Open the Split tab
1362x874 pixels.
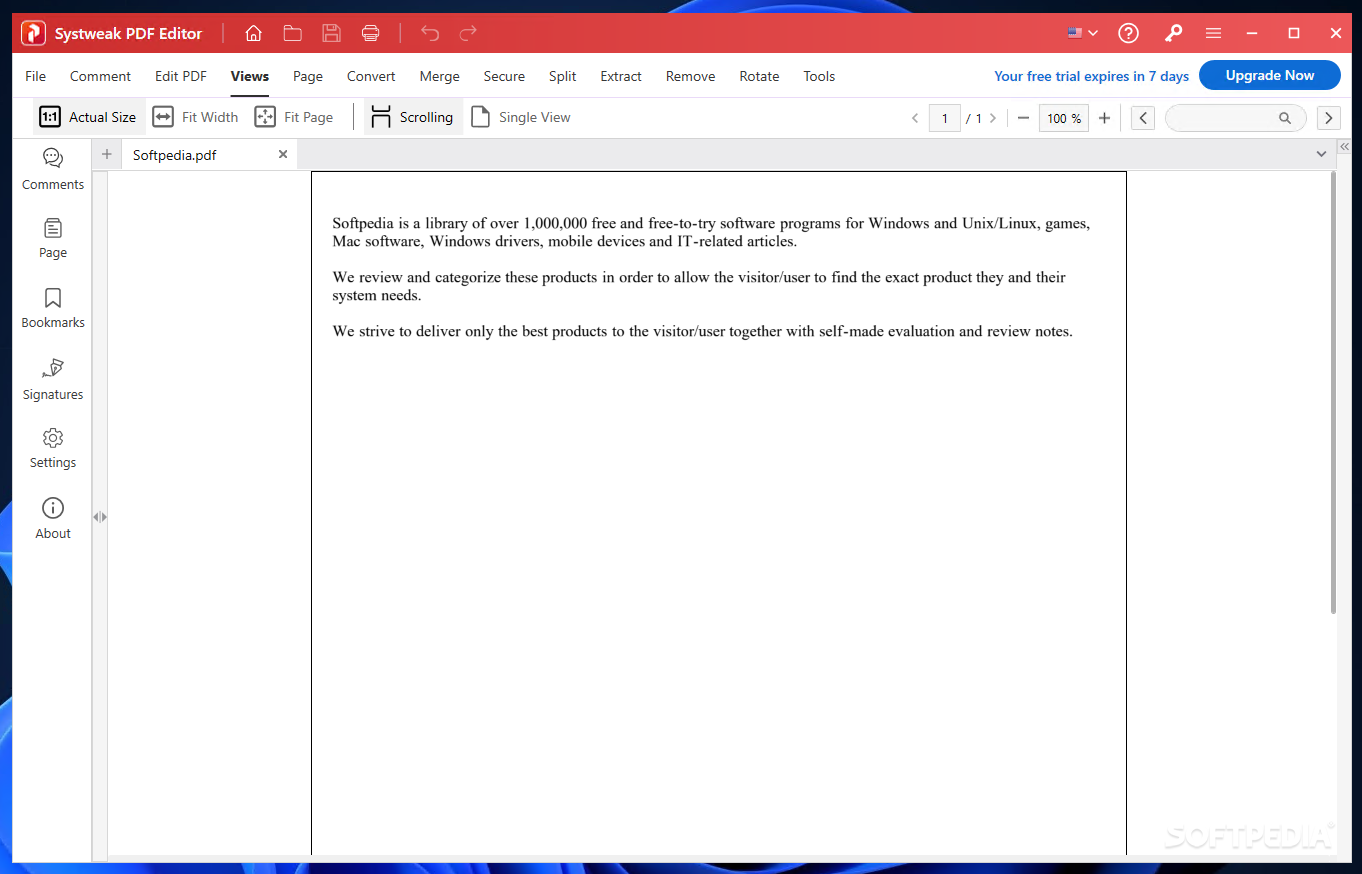click(562, 76)
